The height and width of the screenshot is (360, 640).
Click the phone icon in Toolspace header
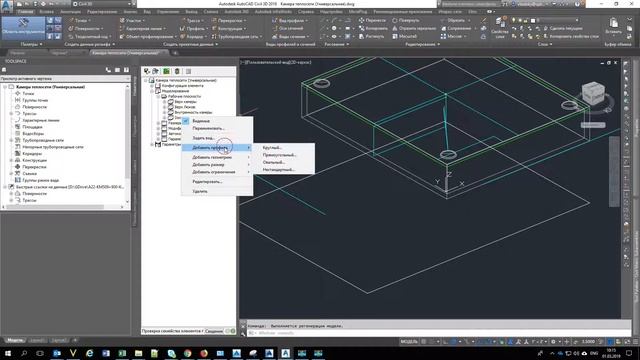108,70
